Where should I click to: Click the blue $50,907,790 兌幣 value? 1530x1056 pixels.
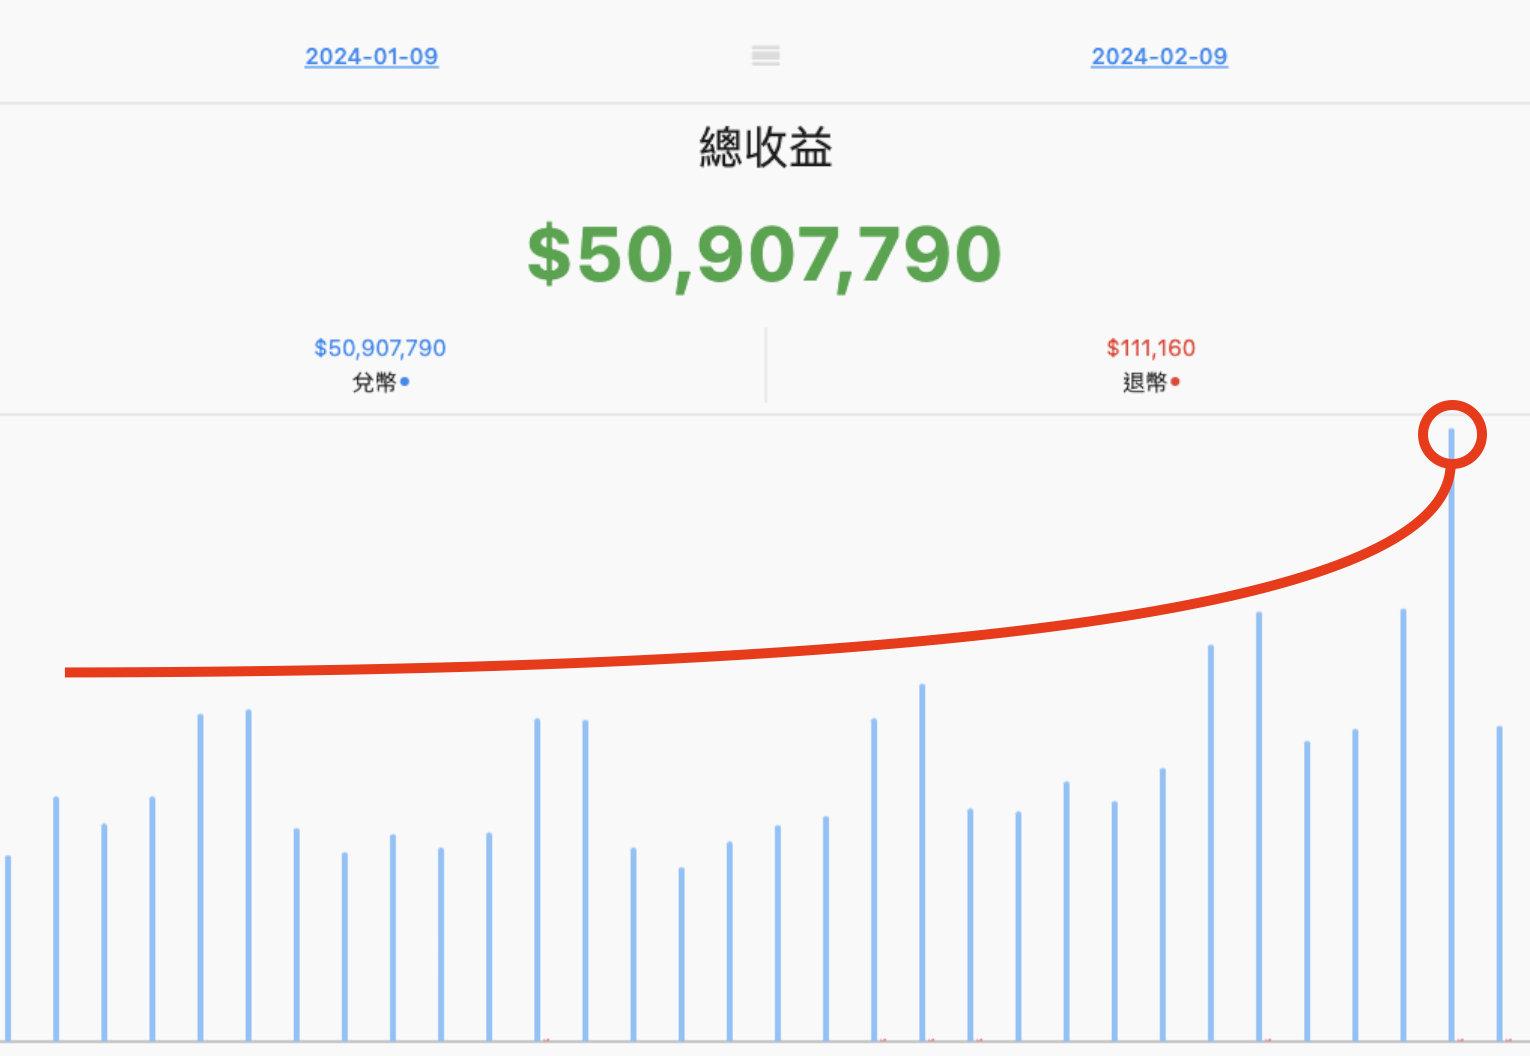(x=380, y=348)
